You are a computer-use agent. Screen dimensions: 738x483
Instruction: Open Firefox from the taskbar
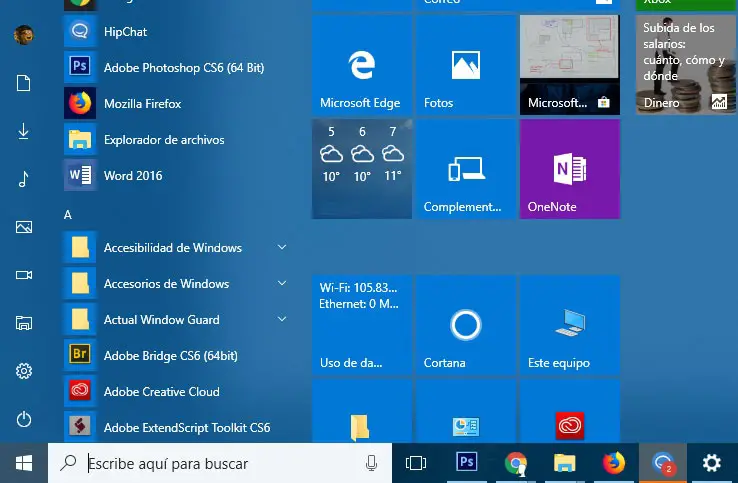coord(614,463)
